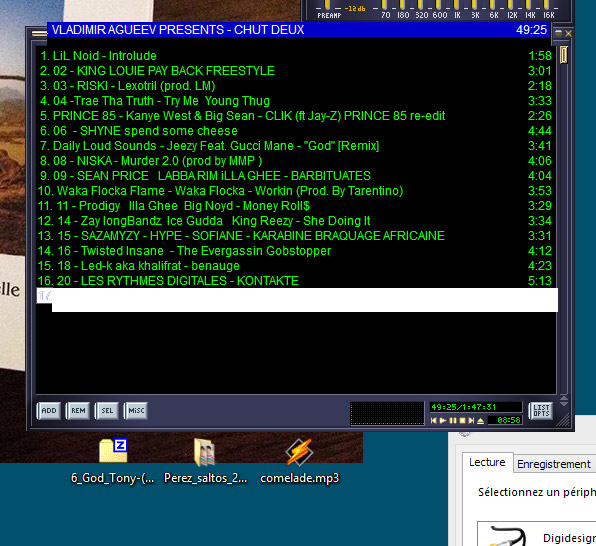Screen dimensions: 596x546
Task: Open the comelade.mp3 file icon on desktop
Action: click(x=300, y=462)
